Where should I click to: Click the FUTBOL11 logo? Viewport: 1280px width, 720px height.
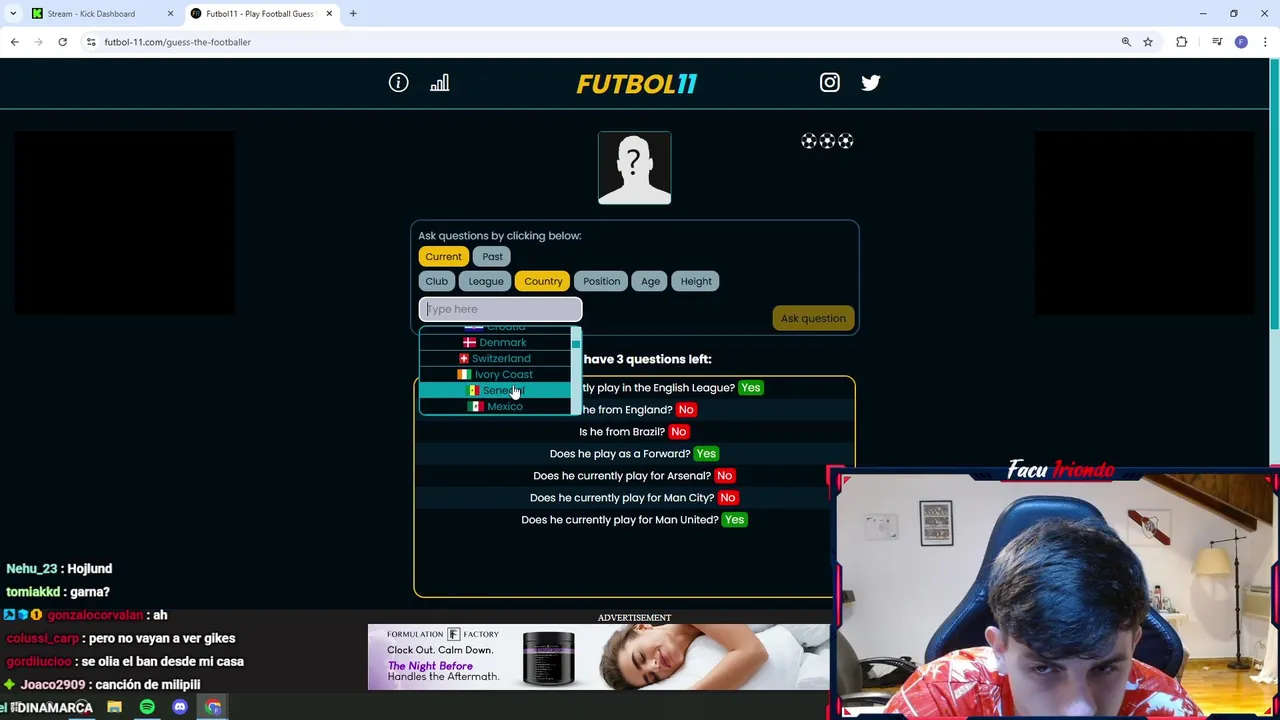(x=636, y=84)
